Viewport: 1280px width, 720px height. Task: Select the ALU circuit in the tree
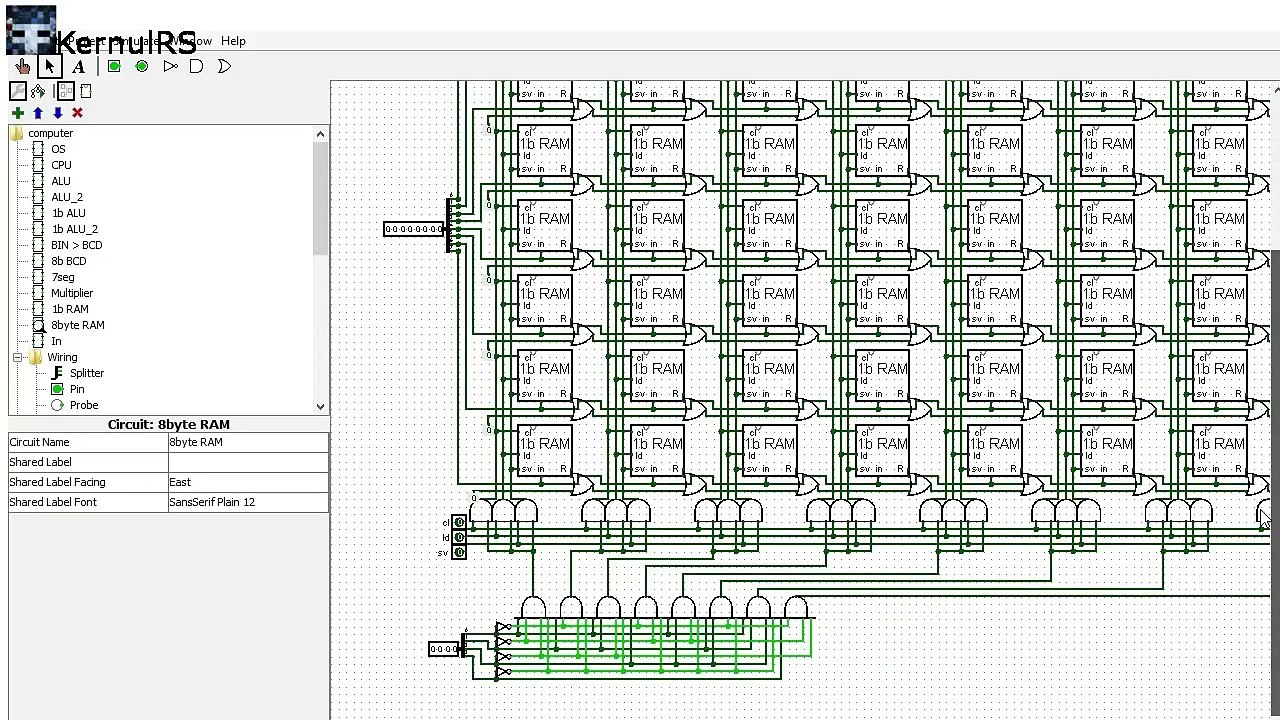click(61, 181)
